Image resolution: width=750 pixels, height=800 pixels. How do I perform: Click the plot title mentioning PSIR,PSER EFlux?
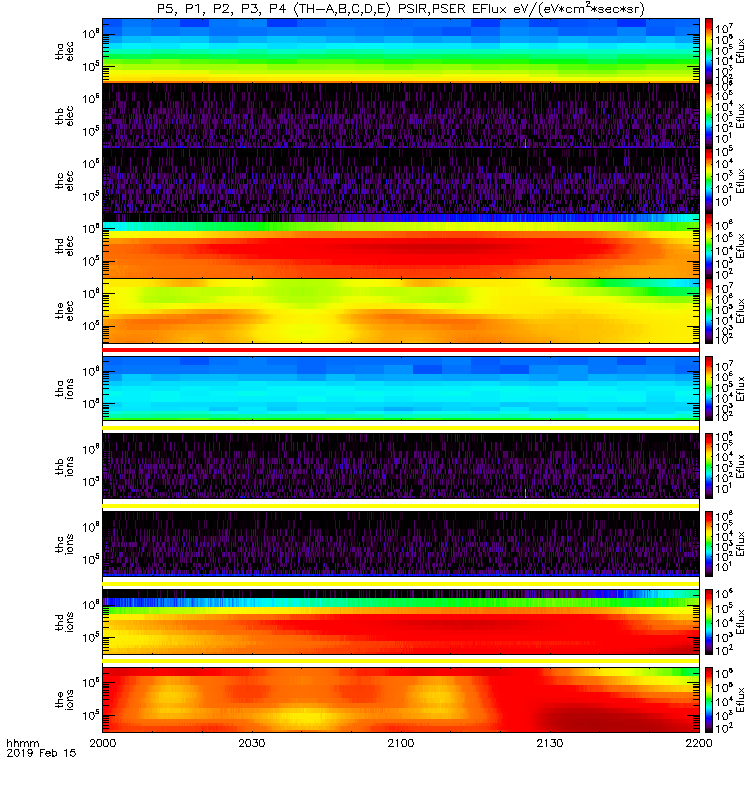(x=401, y=9)
